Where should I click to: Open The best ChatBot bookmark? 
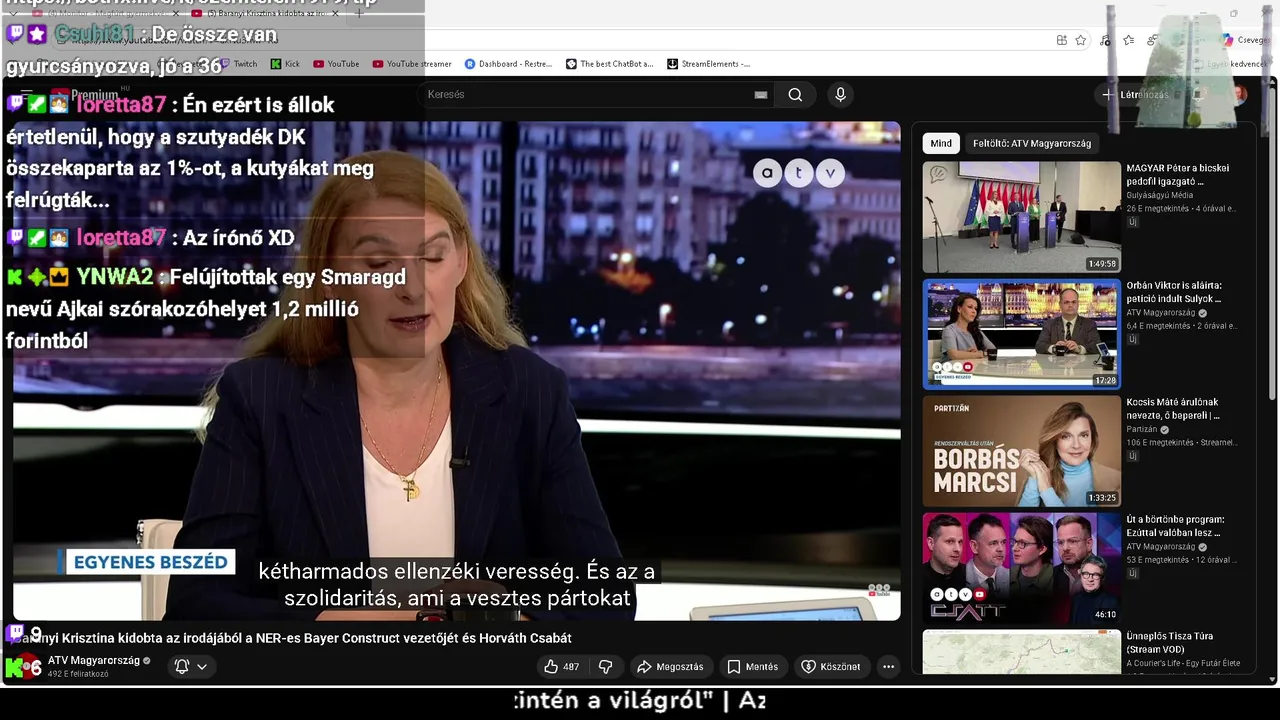(x=609, y=64)
